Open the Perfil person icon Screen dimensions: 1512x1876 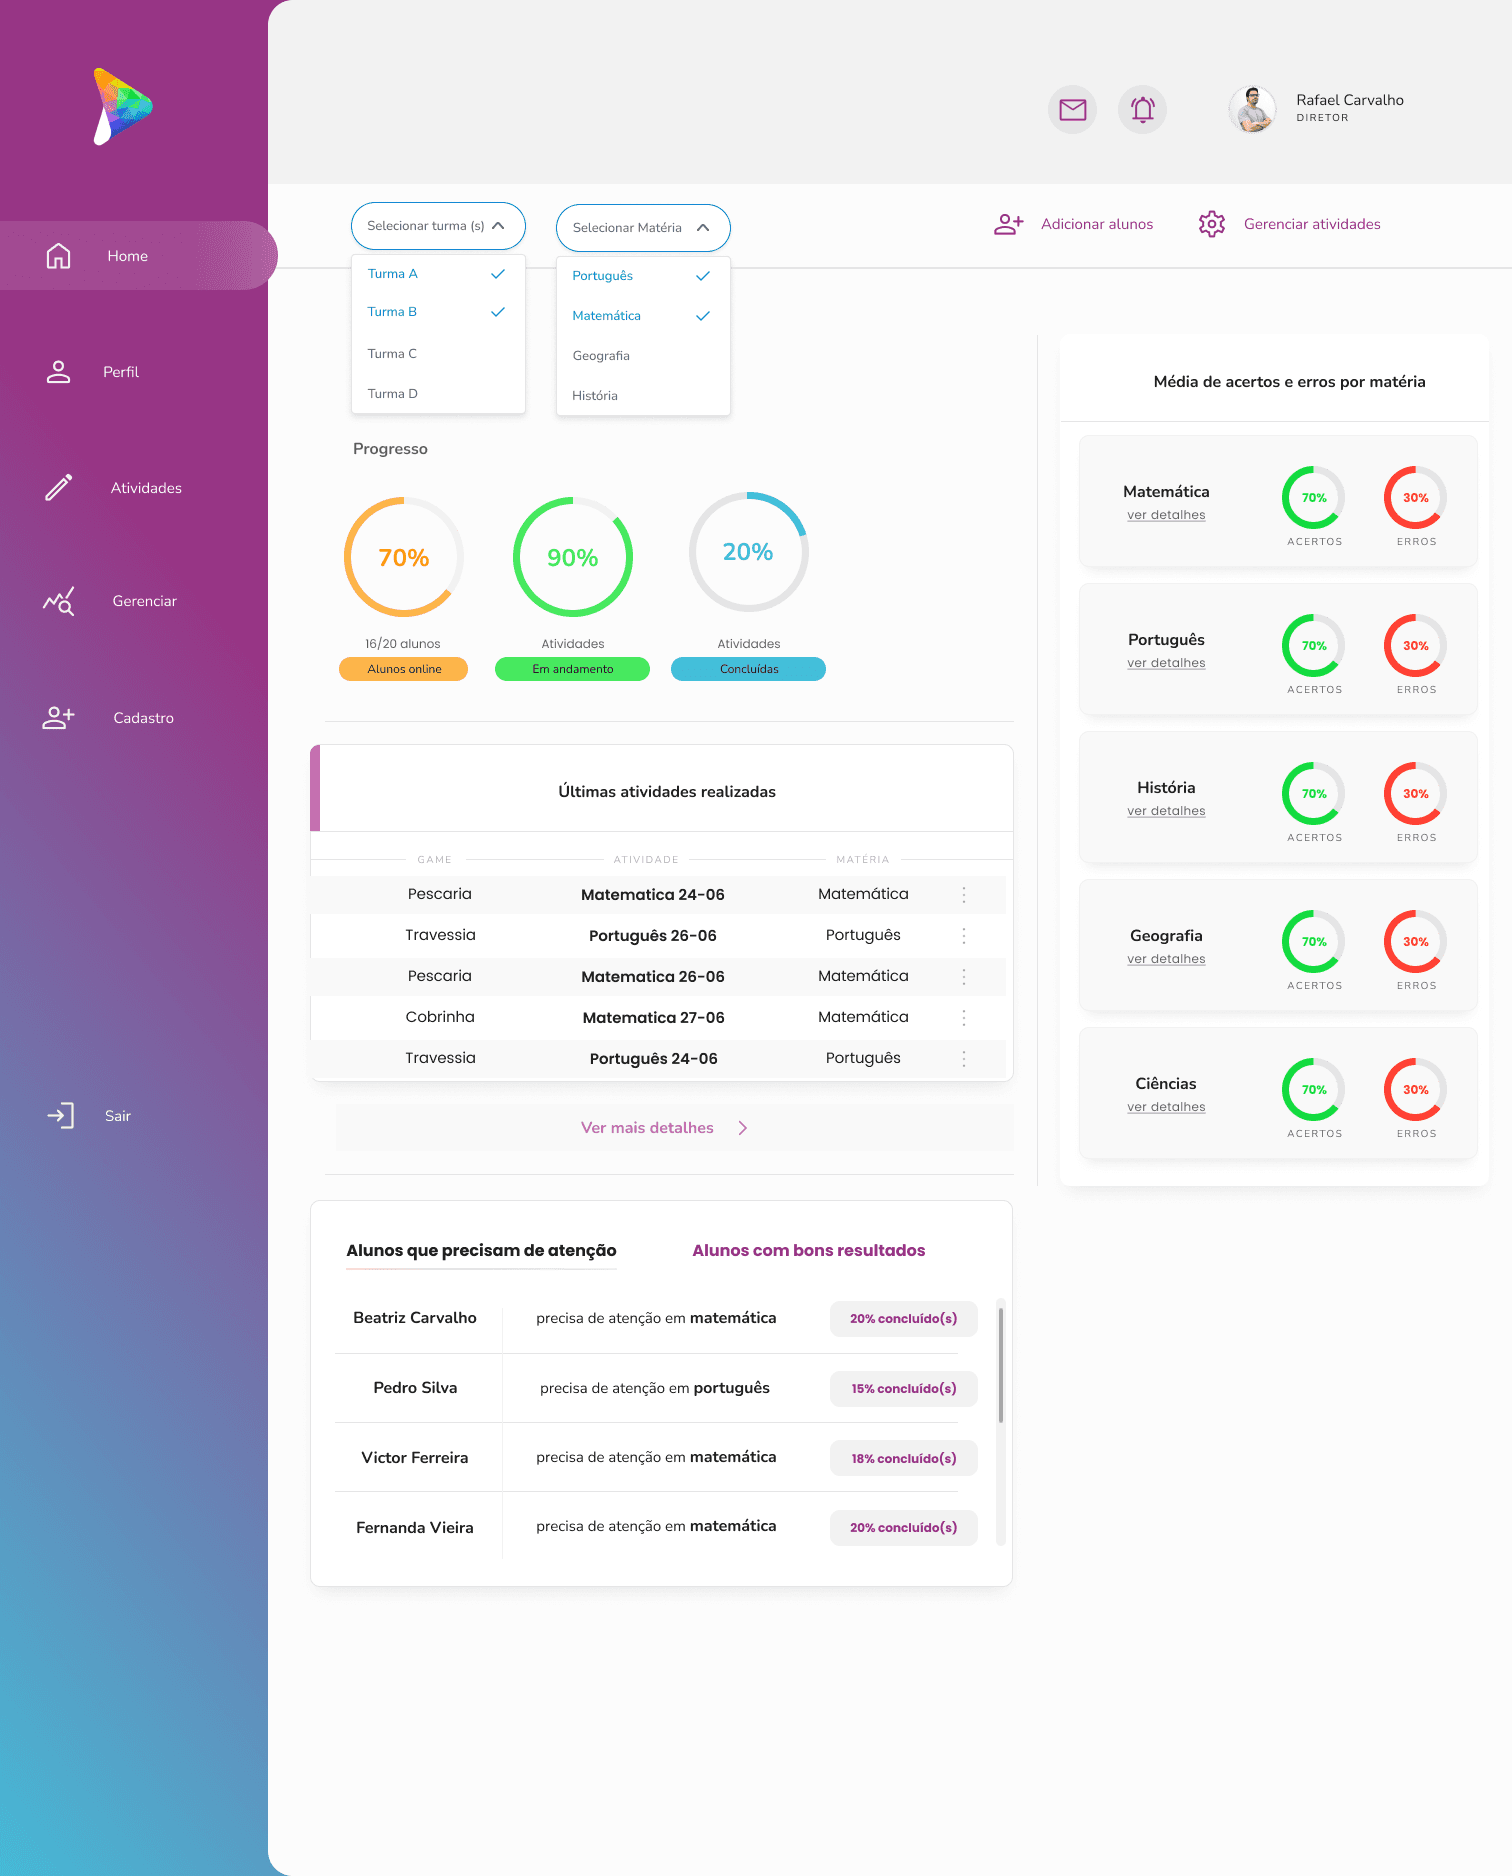59,372
